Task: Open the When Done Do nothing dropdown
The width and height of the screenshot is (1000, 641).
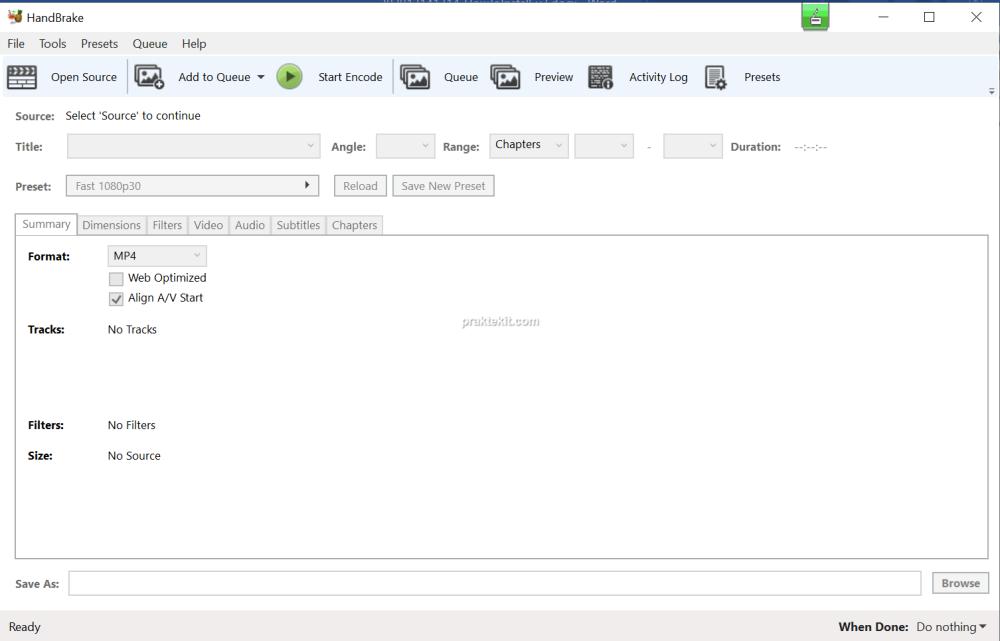Action: [951, 627]
